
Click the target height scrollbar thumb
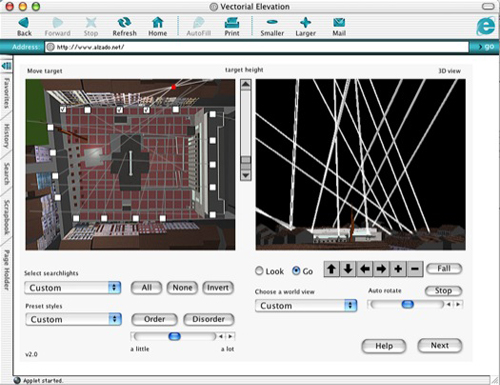tap(246, 159)
